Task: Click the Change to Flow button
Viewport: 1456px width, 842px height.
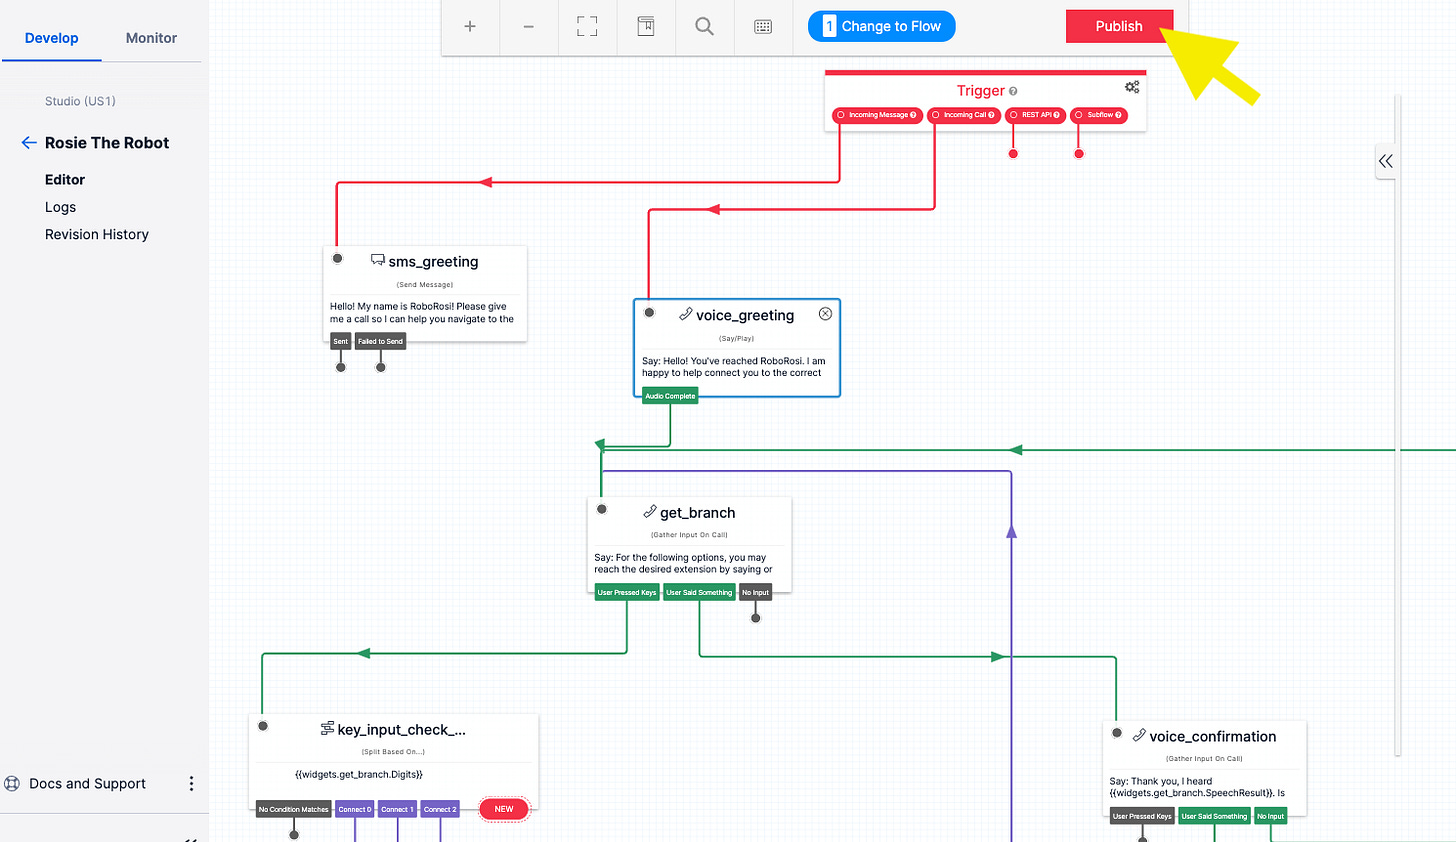Action: click(x=881, y=26)
